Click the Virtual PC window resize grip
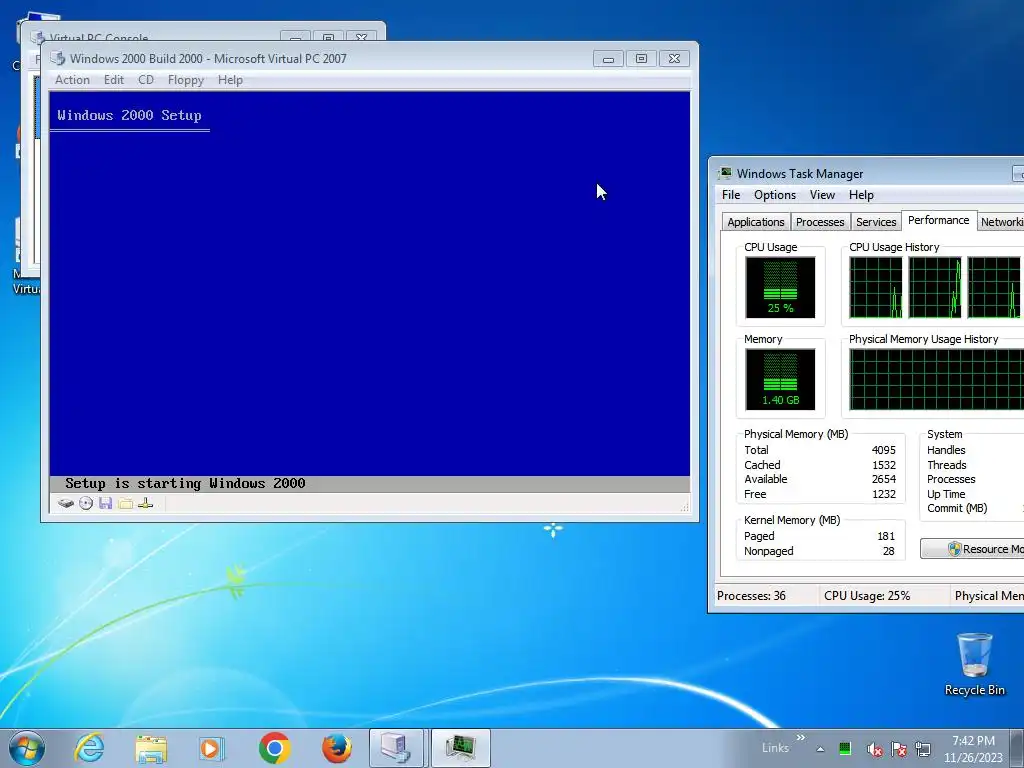The image size is (1024, 768). tap(685, 506)
